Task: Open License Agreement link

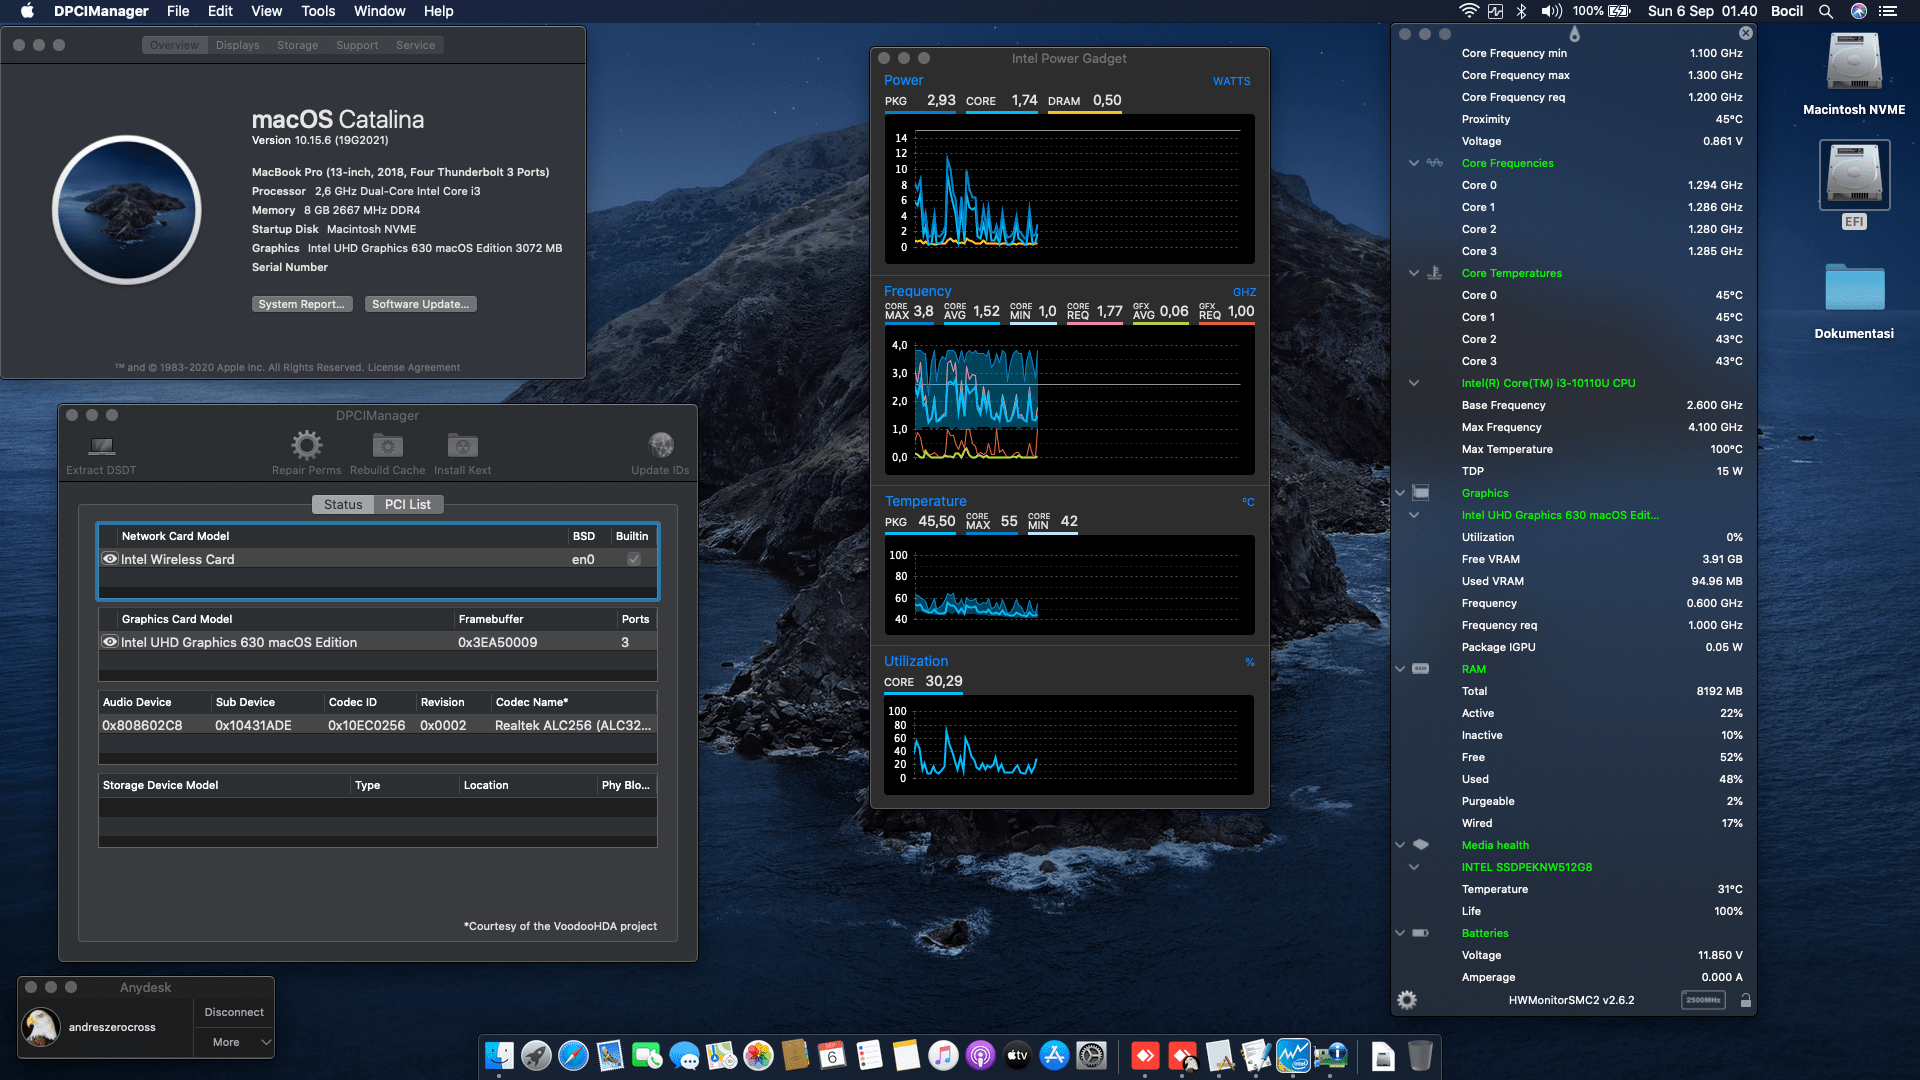Action: point(413,367)
